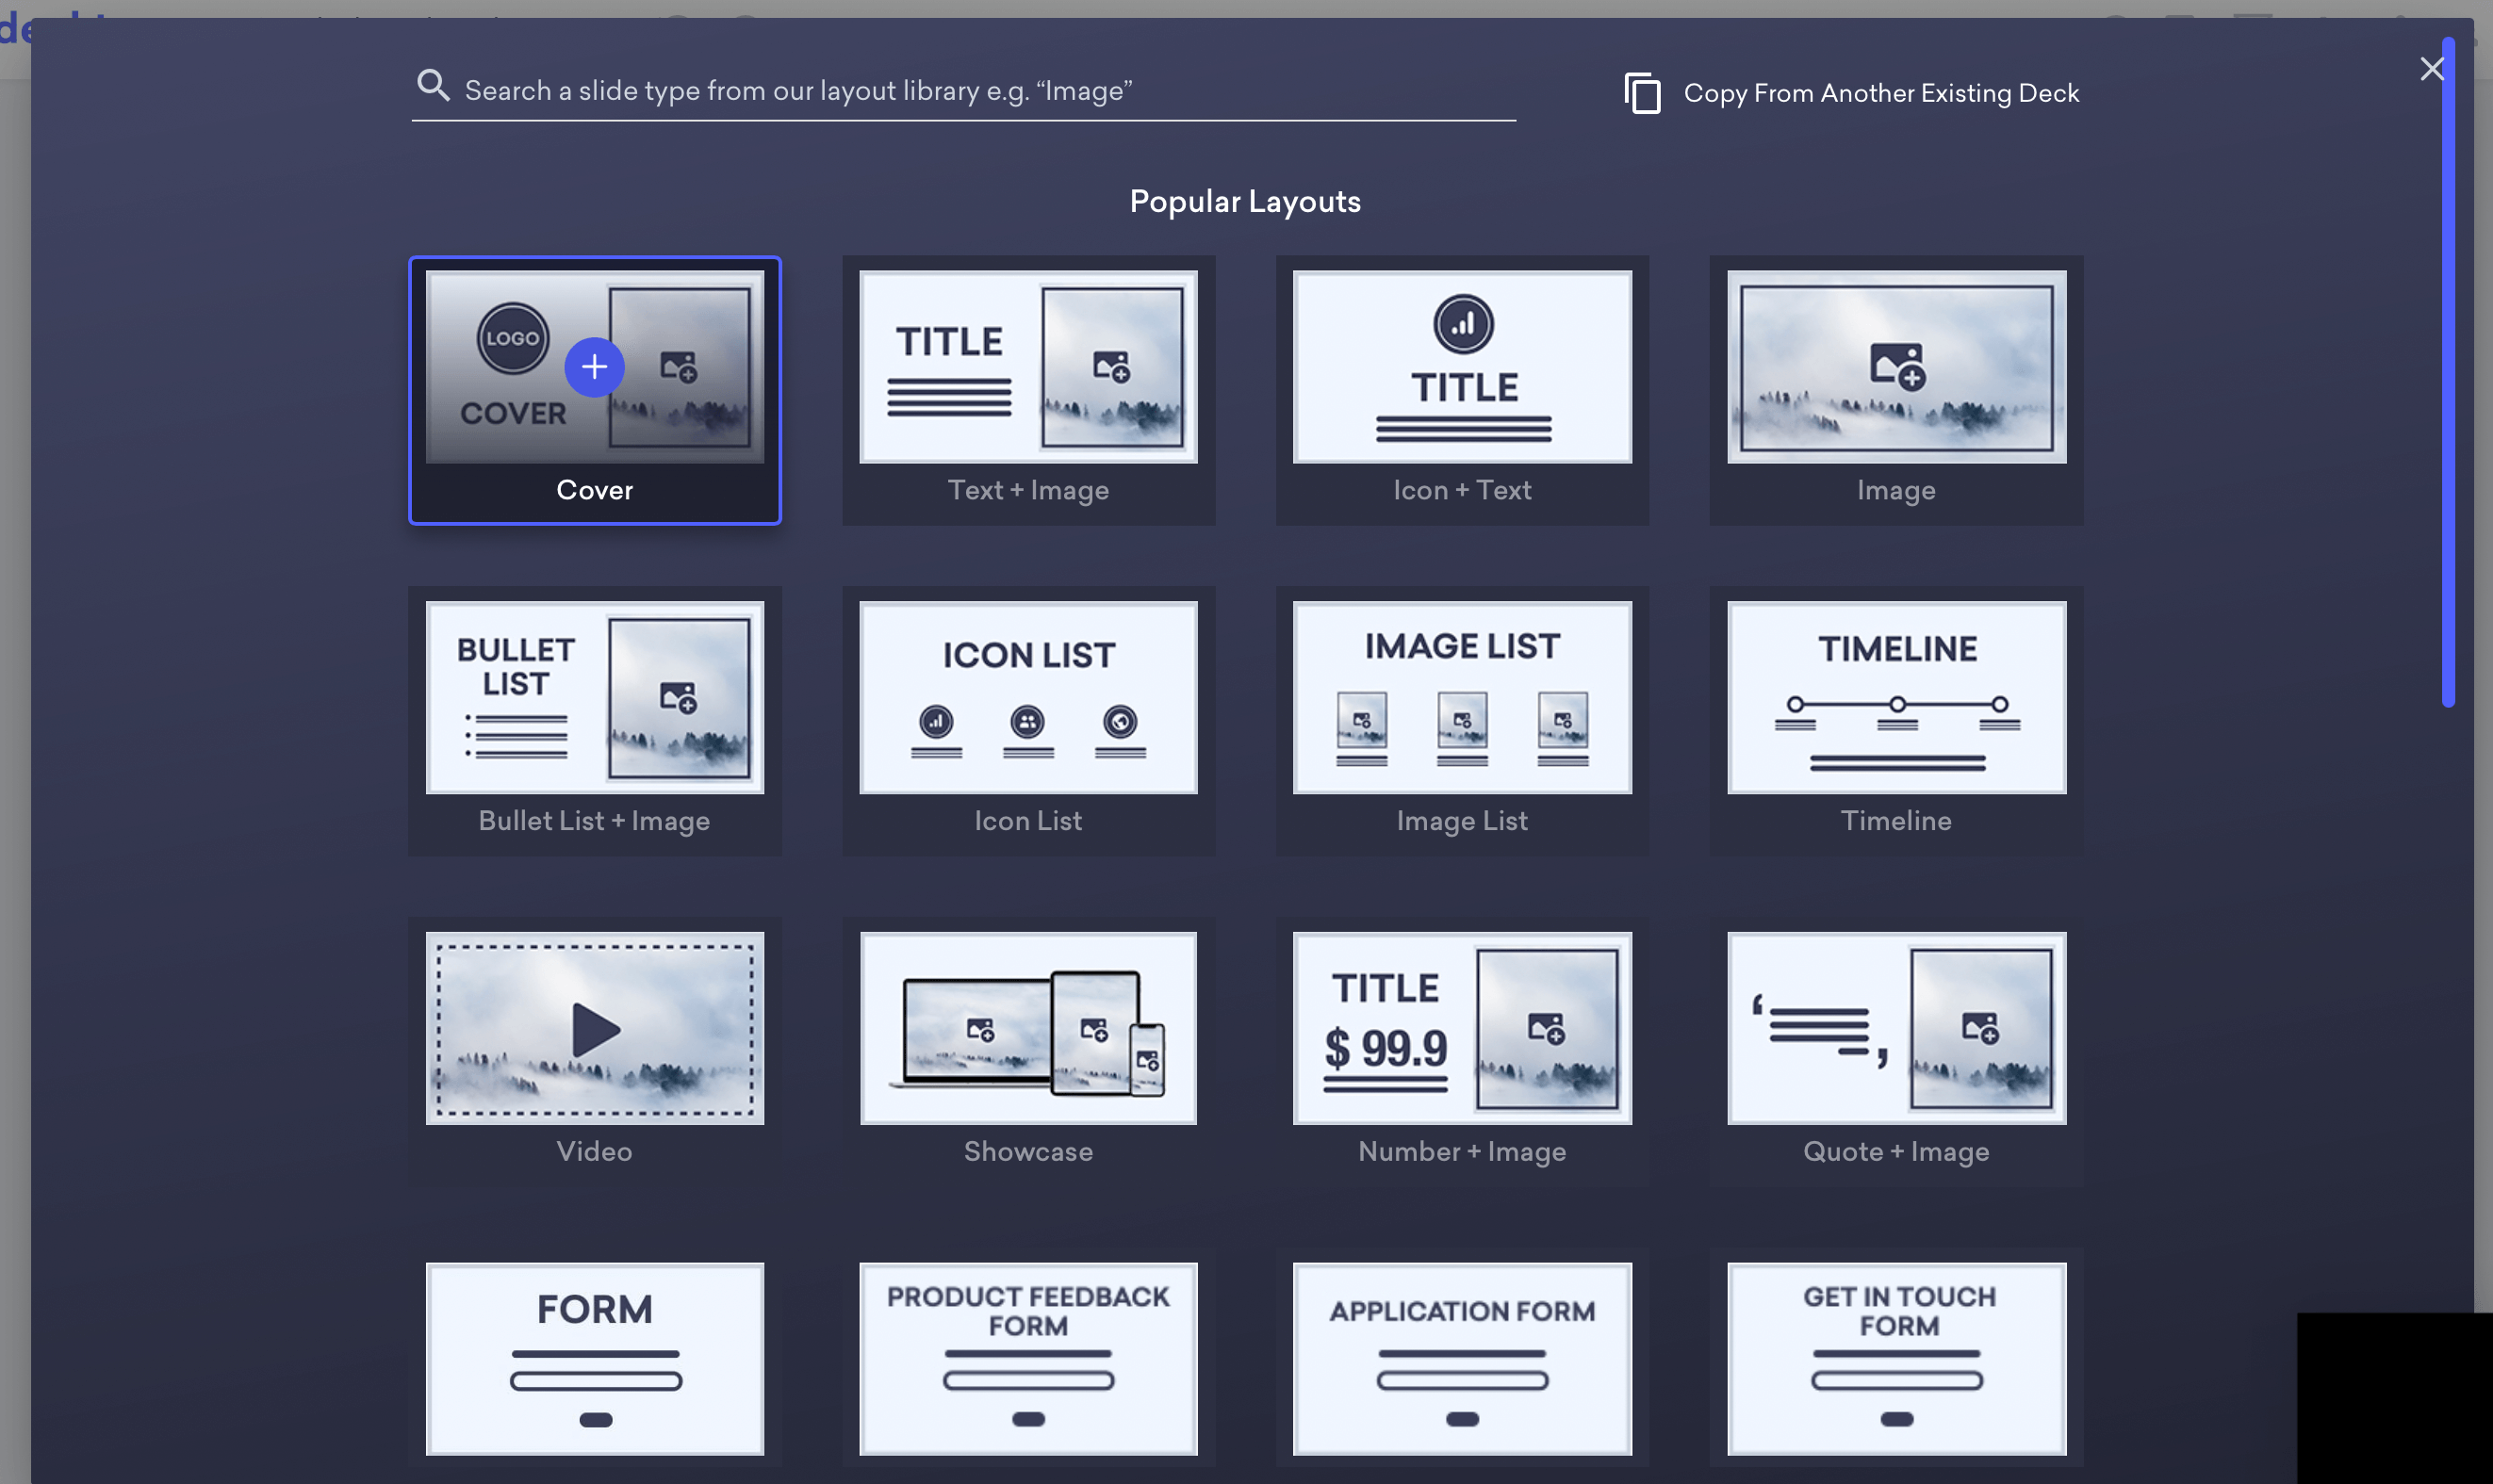
Task: Click the LOGO circle in Cover thumbnail
Action: [x=512, y=338]
